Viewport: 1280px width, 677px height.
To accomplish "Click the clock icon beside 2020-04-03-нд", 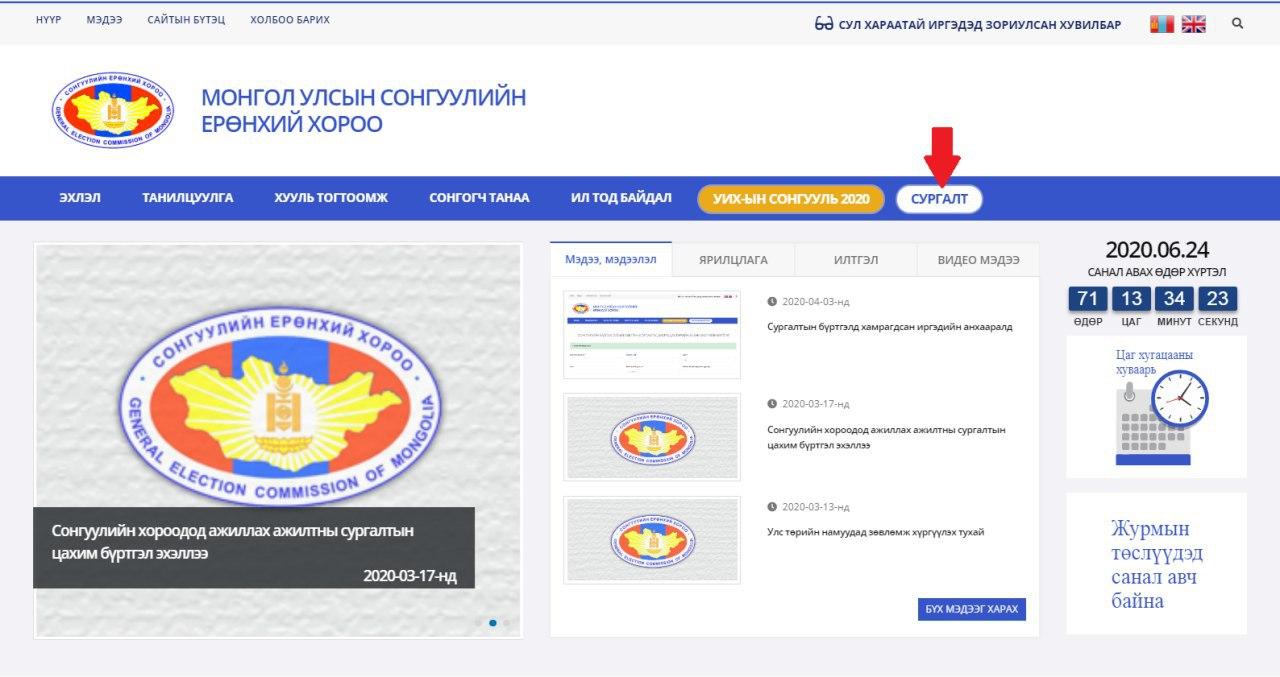I will click(772, 301).
